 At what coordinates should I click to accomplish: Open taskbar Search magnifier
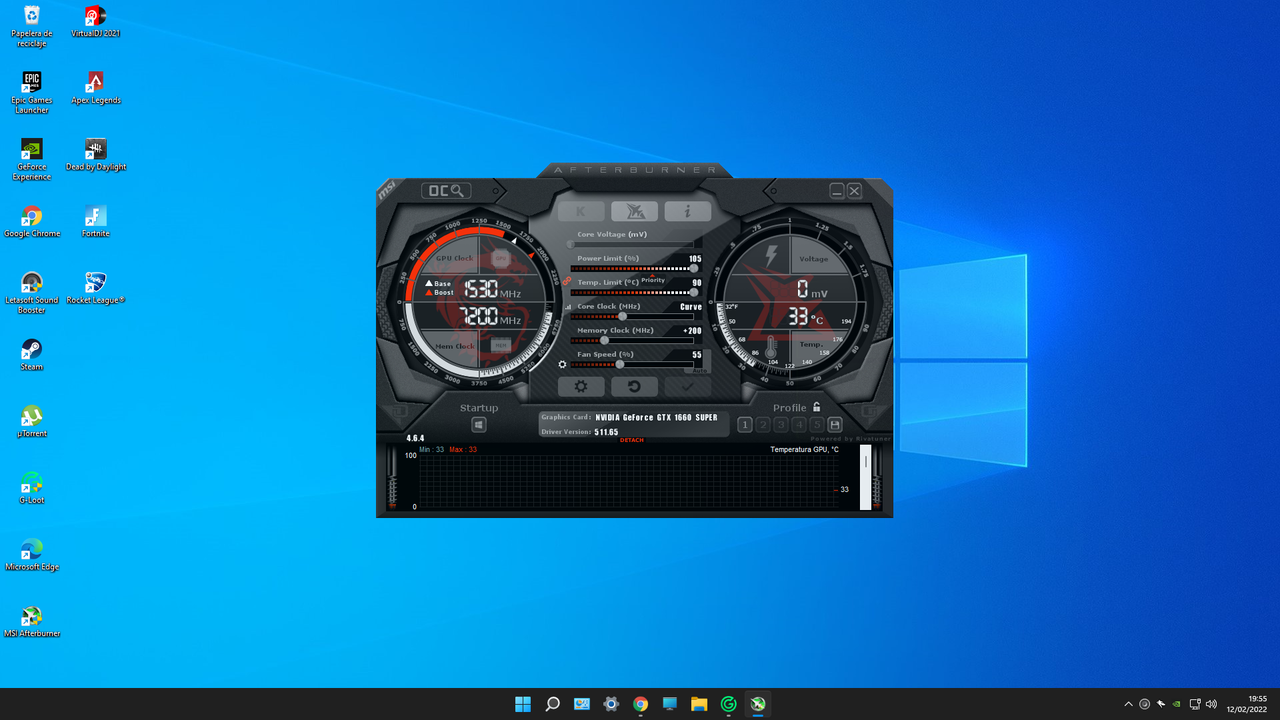click(552, 704)
